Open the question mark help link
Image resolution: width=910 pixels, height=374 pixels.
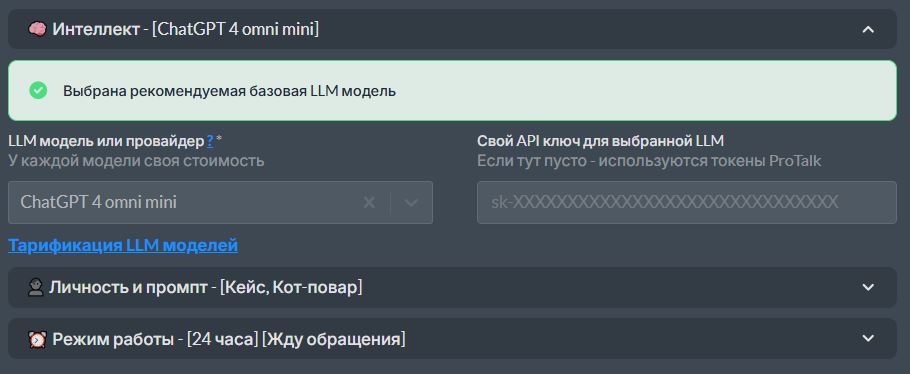210,141
